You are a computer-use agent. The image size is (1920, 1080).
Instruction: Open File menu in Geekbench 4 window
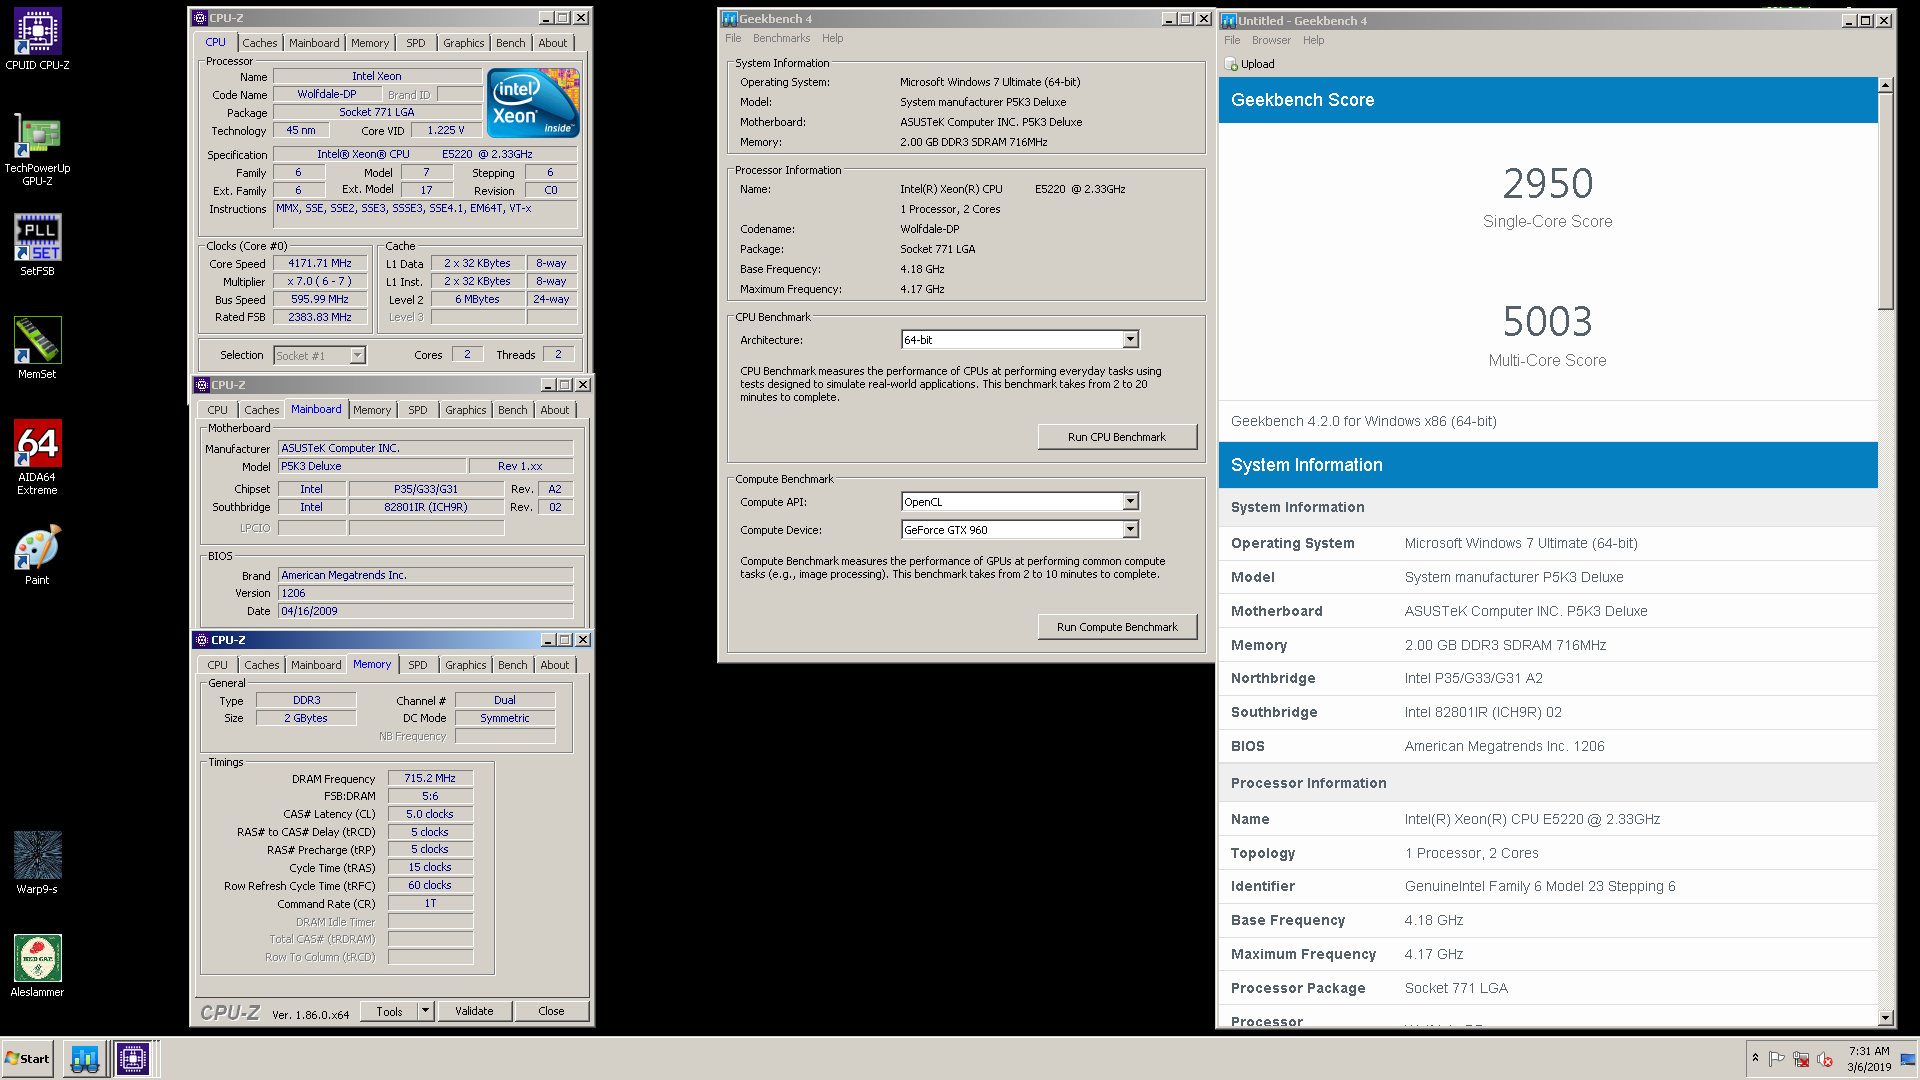click(x=733, y=39)
